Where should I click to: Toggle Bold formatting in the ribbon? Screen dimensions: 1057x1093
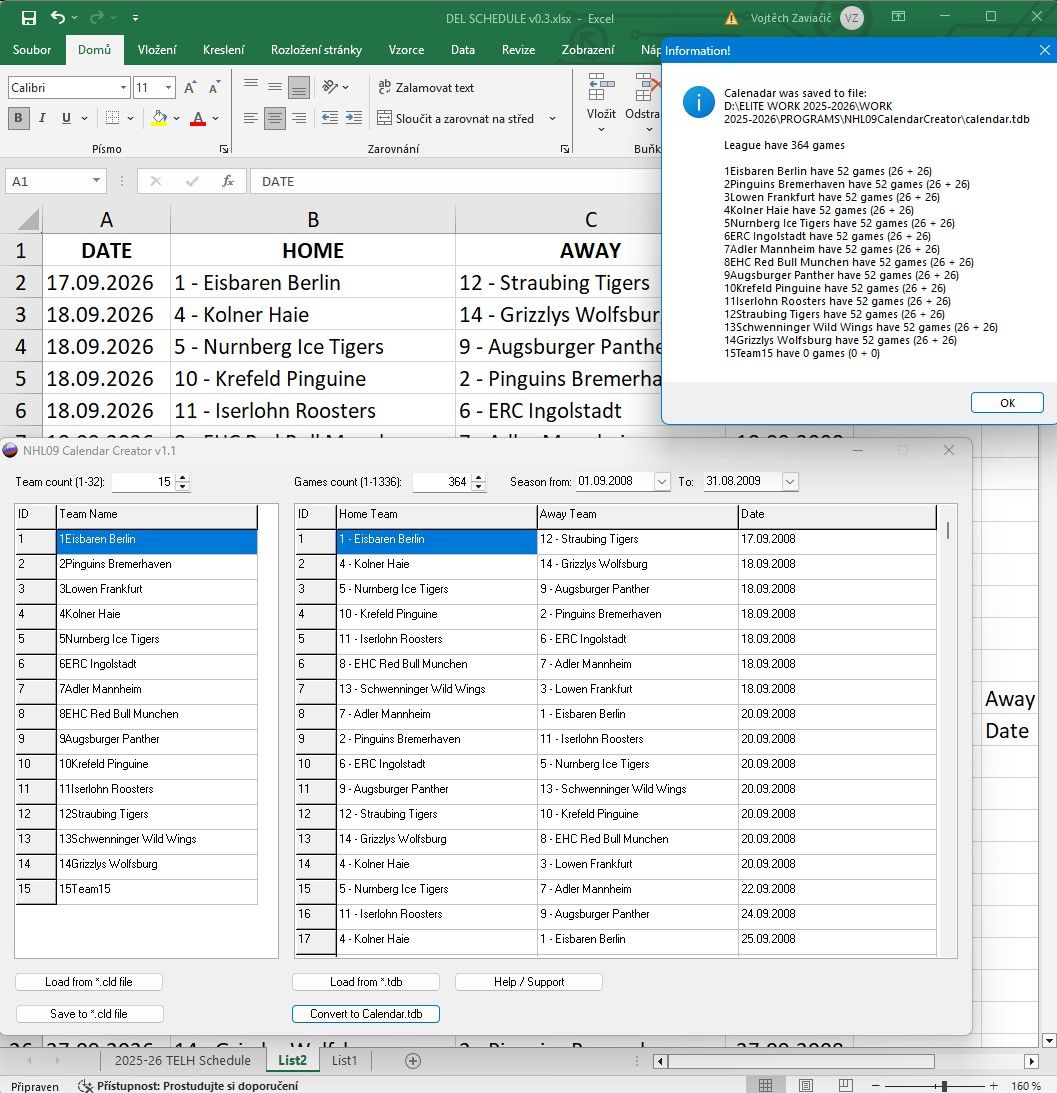pos(19,118)
